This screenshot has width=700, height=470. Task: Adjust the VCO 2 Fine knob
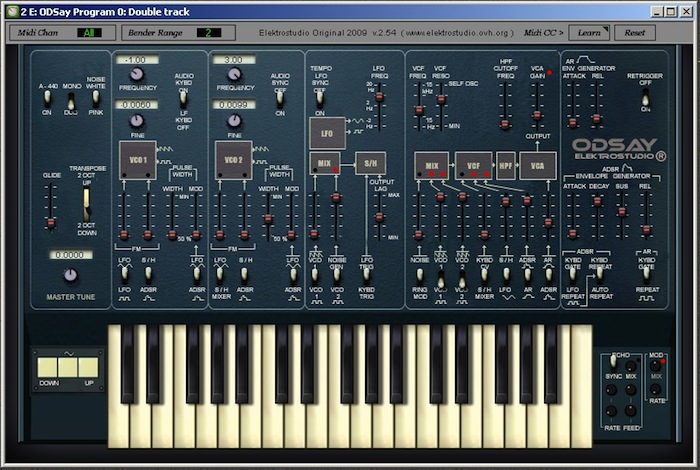coord(234,121)
